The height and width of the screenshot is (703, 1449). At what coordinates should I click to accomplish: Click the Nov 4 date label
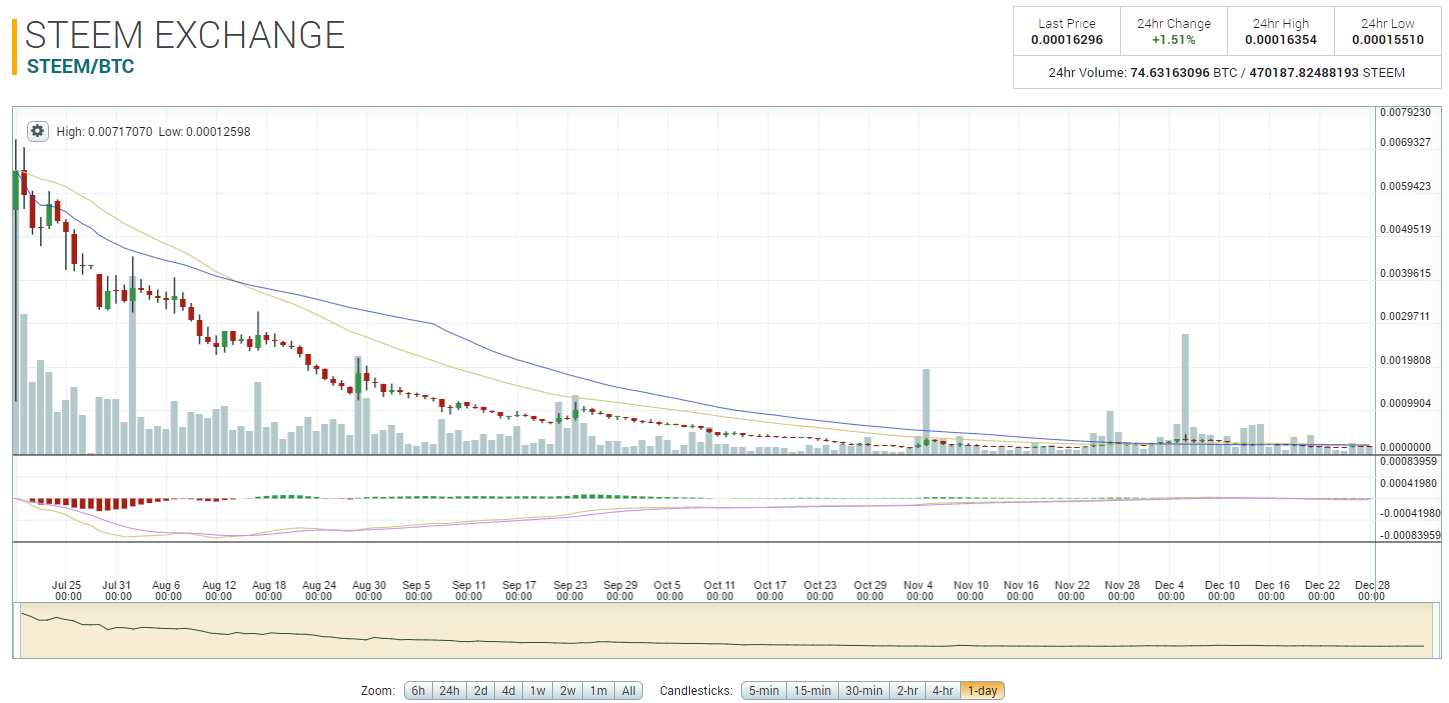point(919,590)
